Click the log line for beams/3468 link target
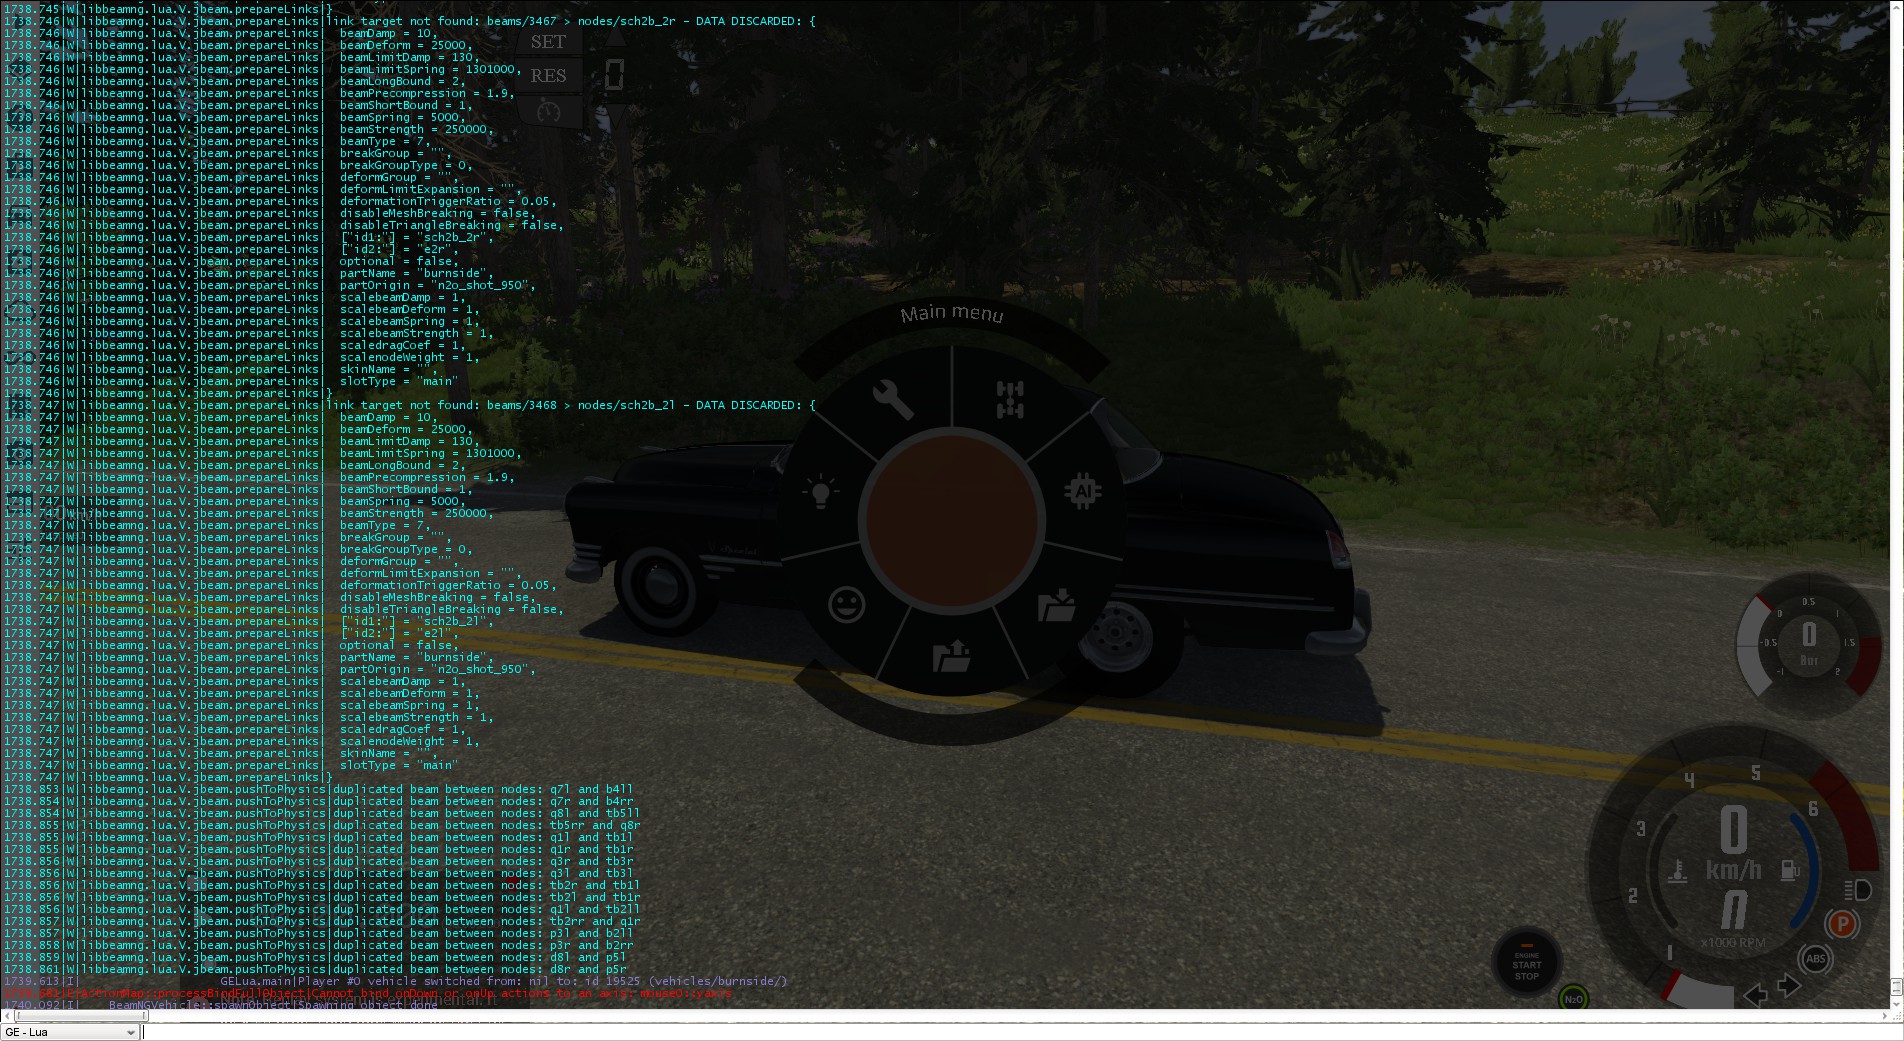Viewport: 1904px width, 1041px height. point(409,405)
